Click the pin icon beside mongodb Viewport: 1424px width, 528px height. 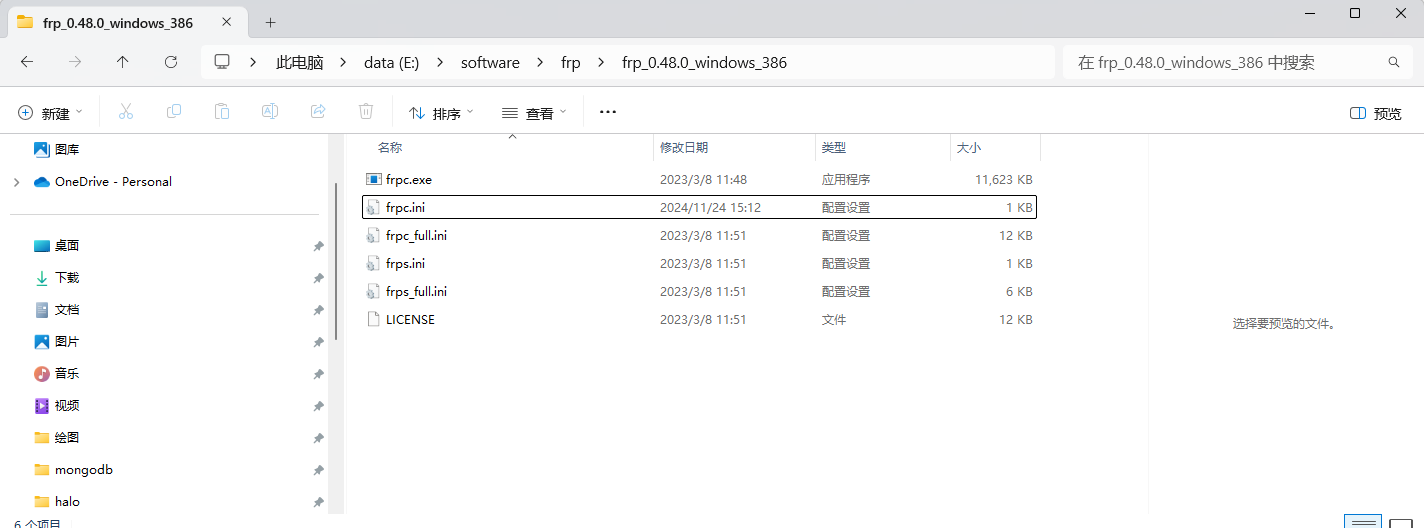click(318, 470)
